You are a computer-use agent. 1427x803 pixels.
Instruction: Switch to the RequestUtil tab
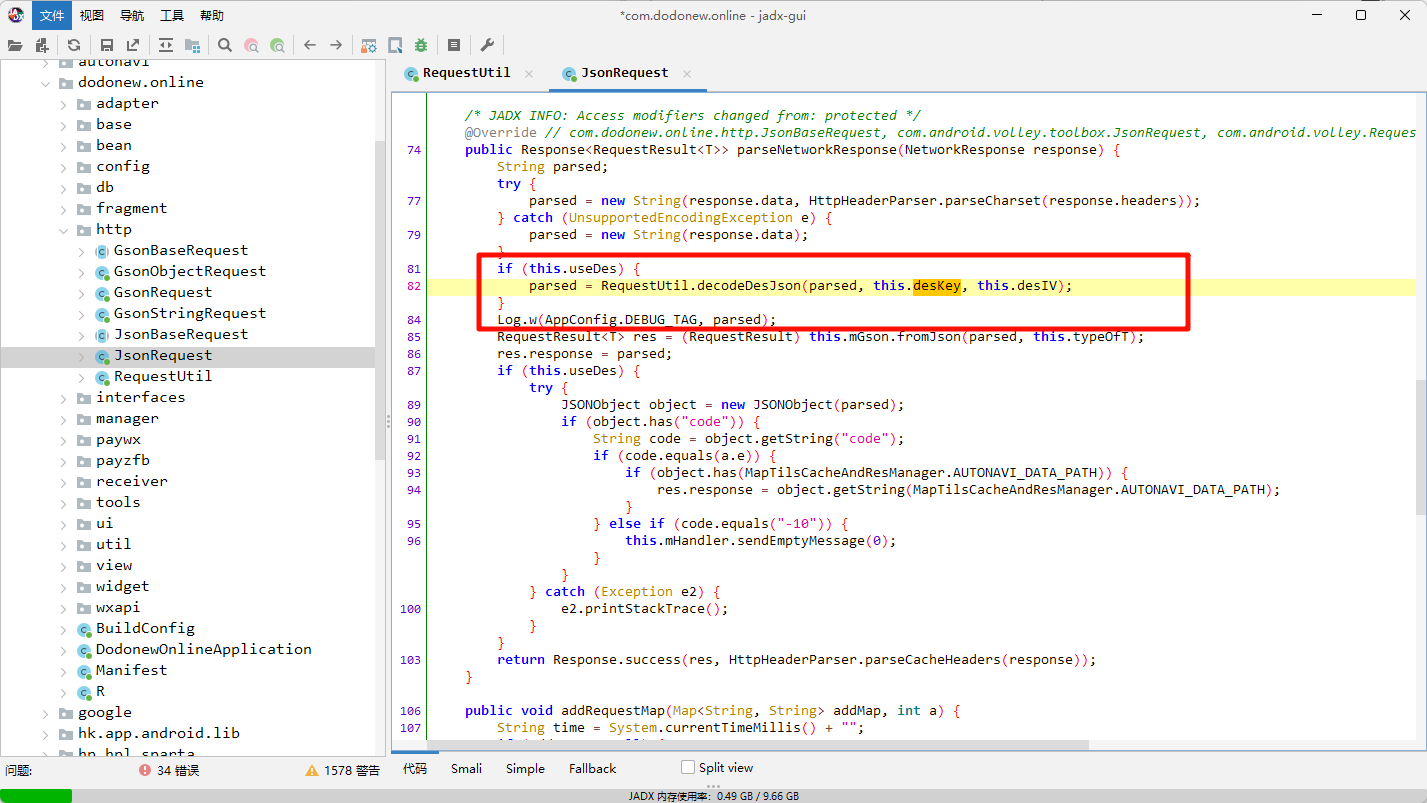[x=466, y=73]
